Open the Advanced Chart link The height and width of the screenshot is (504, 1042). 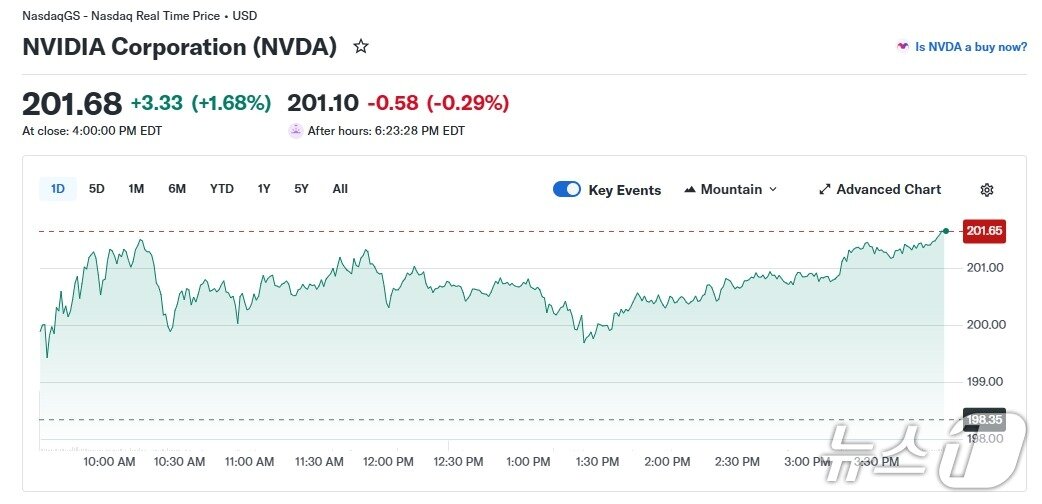point(888,190)
